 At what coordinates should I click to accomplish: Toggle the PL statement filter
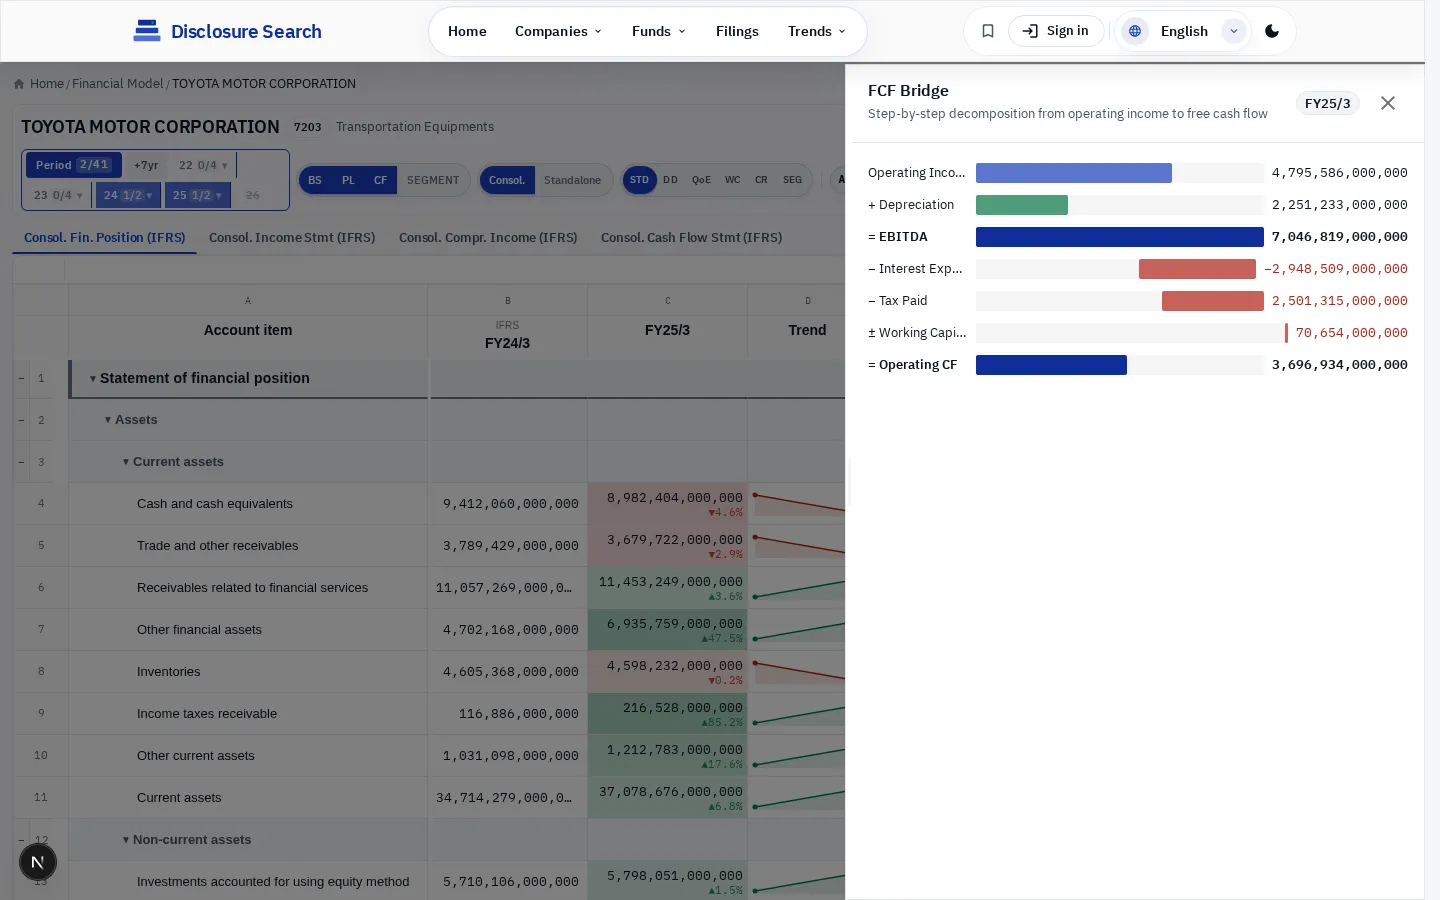coord(348,180)
